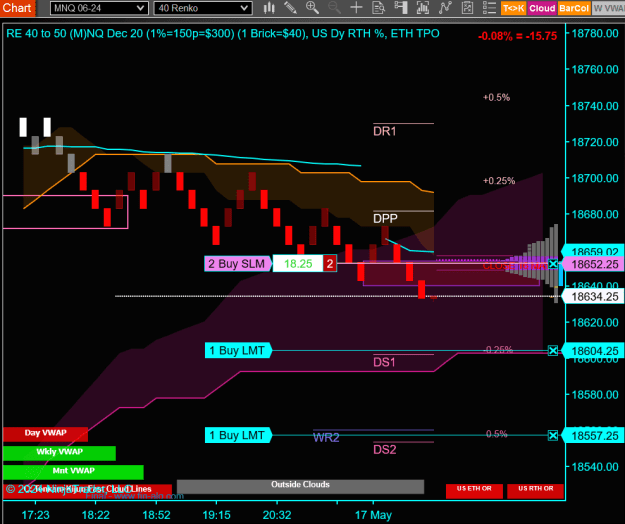Open the data box icon
625x524 pixels.
click(x=378, y=8)
